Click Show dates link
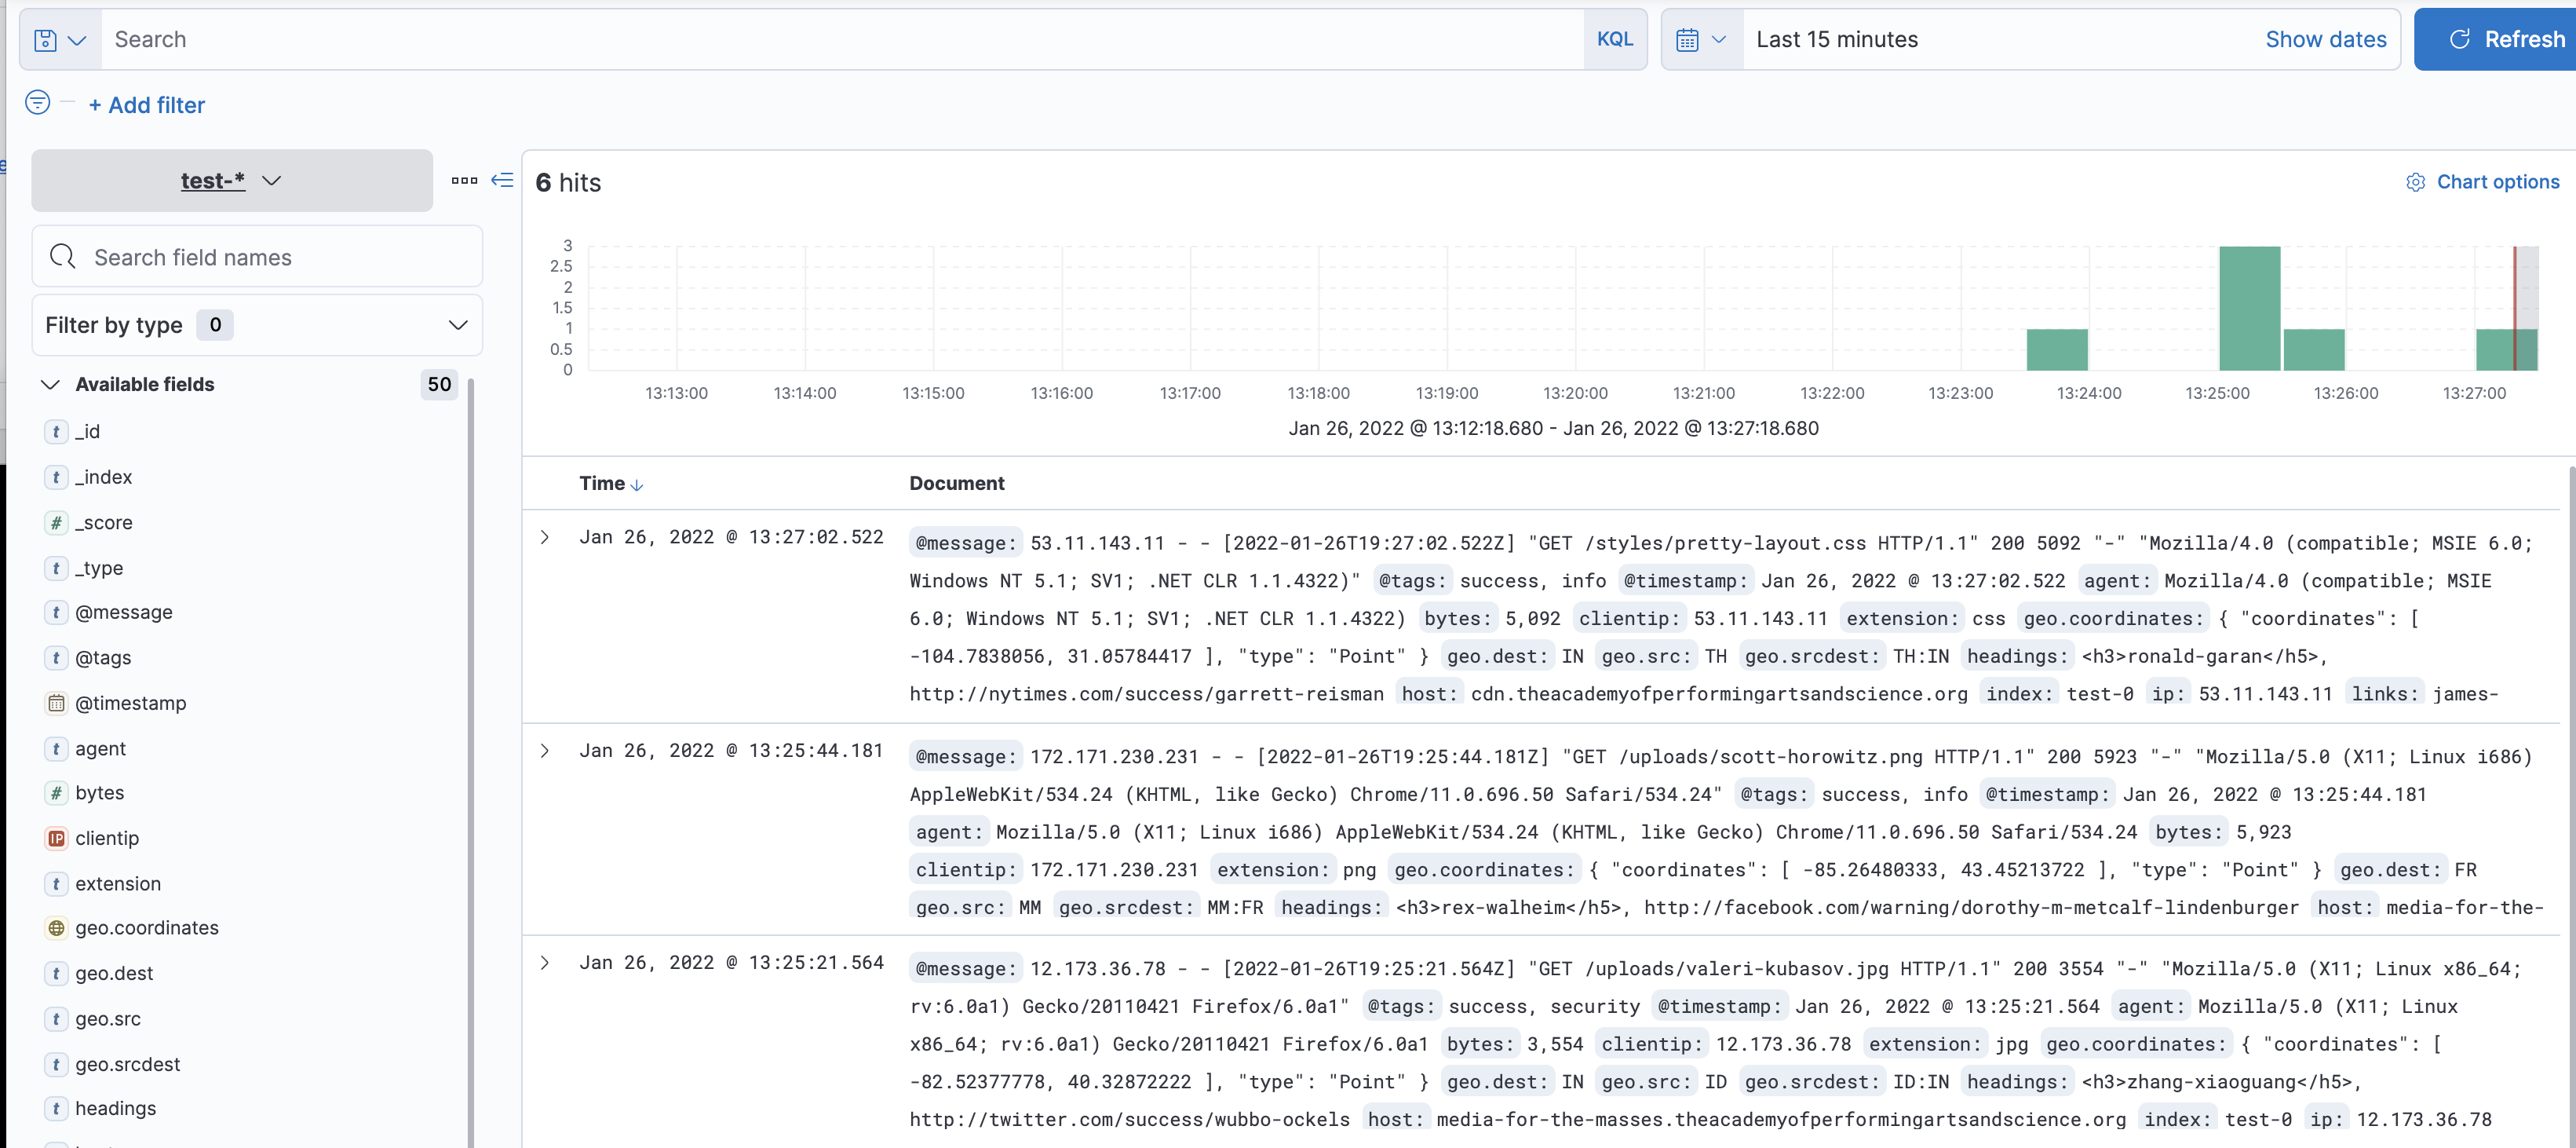This screenshot has width=2576, height=1148. click(2325, 40)
